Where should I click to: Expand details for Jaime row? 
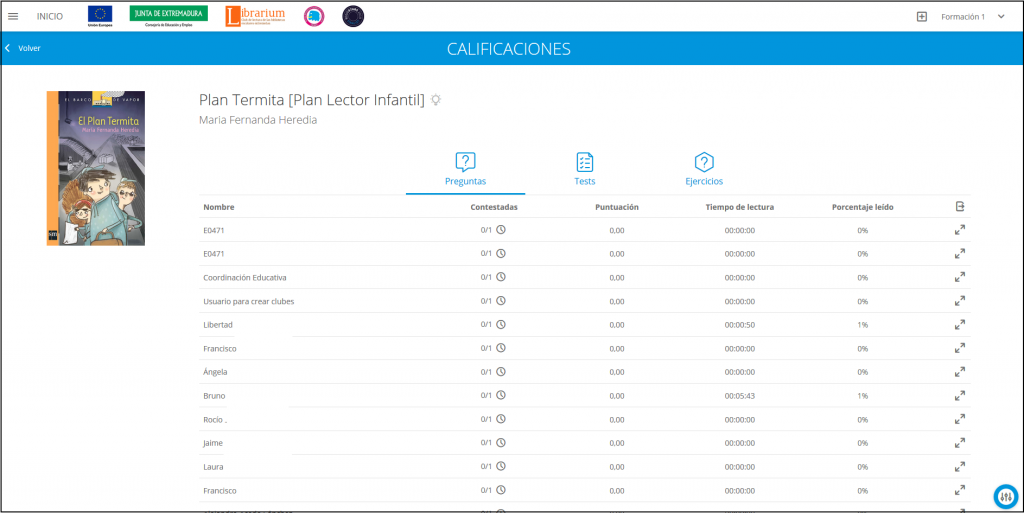click(959, 443)
